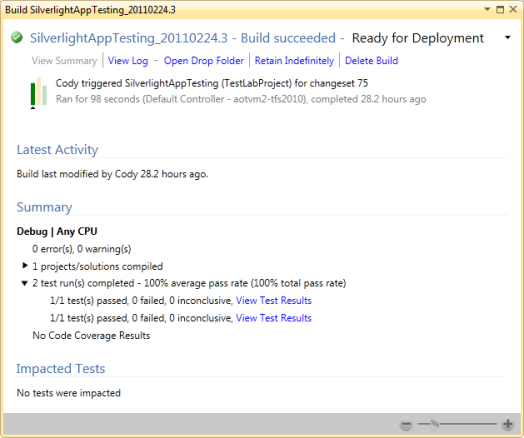524x438 pixels.
Task: Click the green build succeeded checkmark icon
Action: tap(17, 37)
